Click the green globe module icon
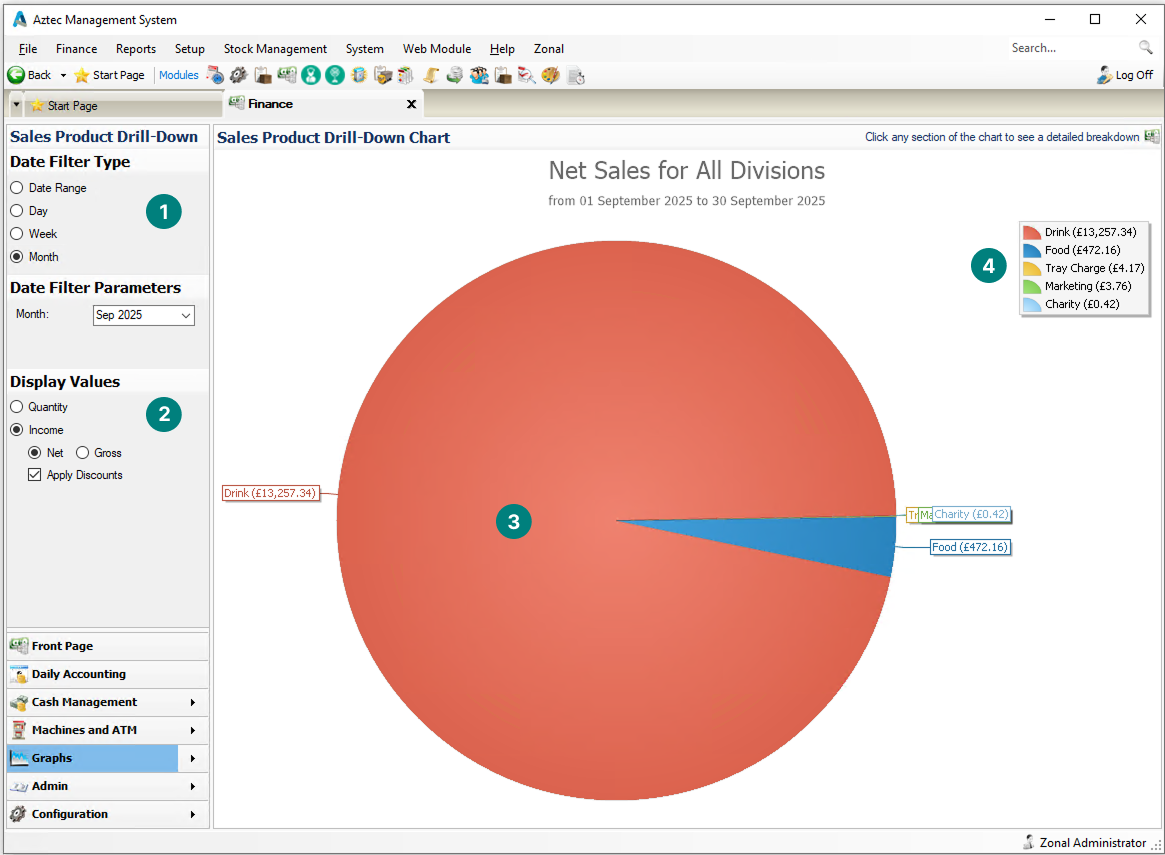Image resolution: width=1165 pixels, height=855 pixels. 335,75
